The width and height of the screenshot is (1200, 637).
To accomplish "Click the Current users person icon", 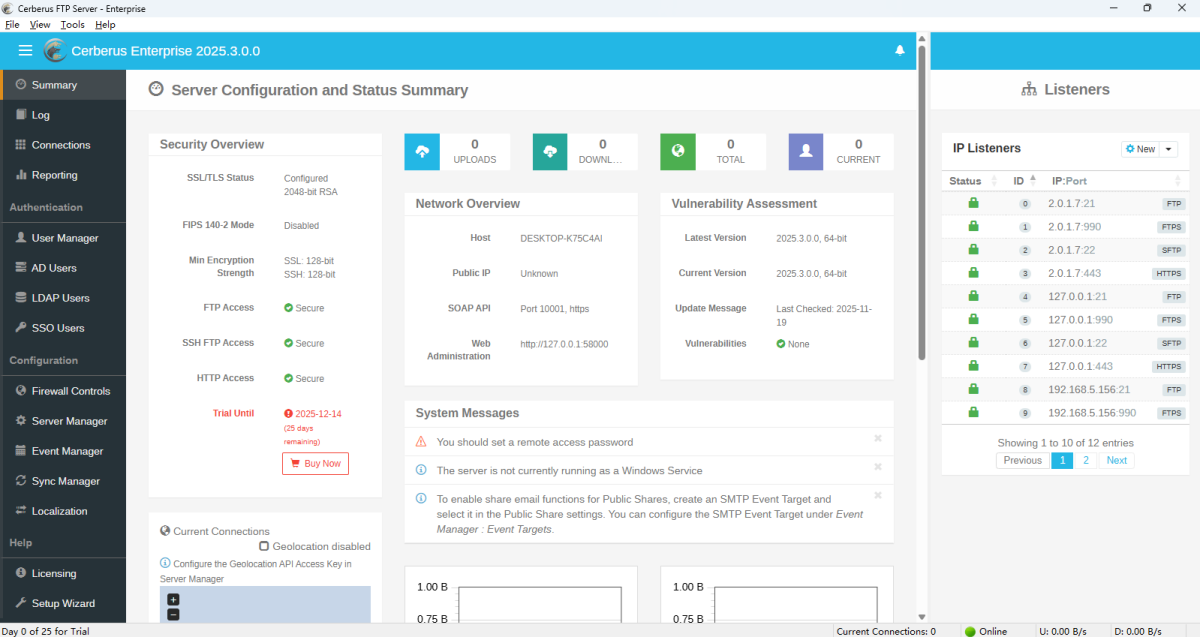I will pyautogui.click(x=805, y=152).
